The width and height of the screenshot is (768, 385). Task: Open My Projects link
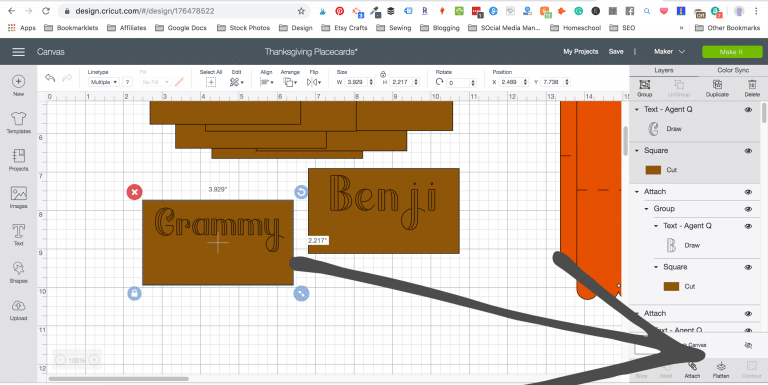pos(580,51)
